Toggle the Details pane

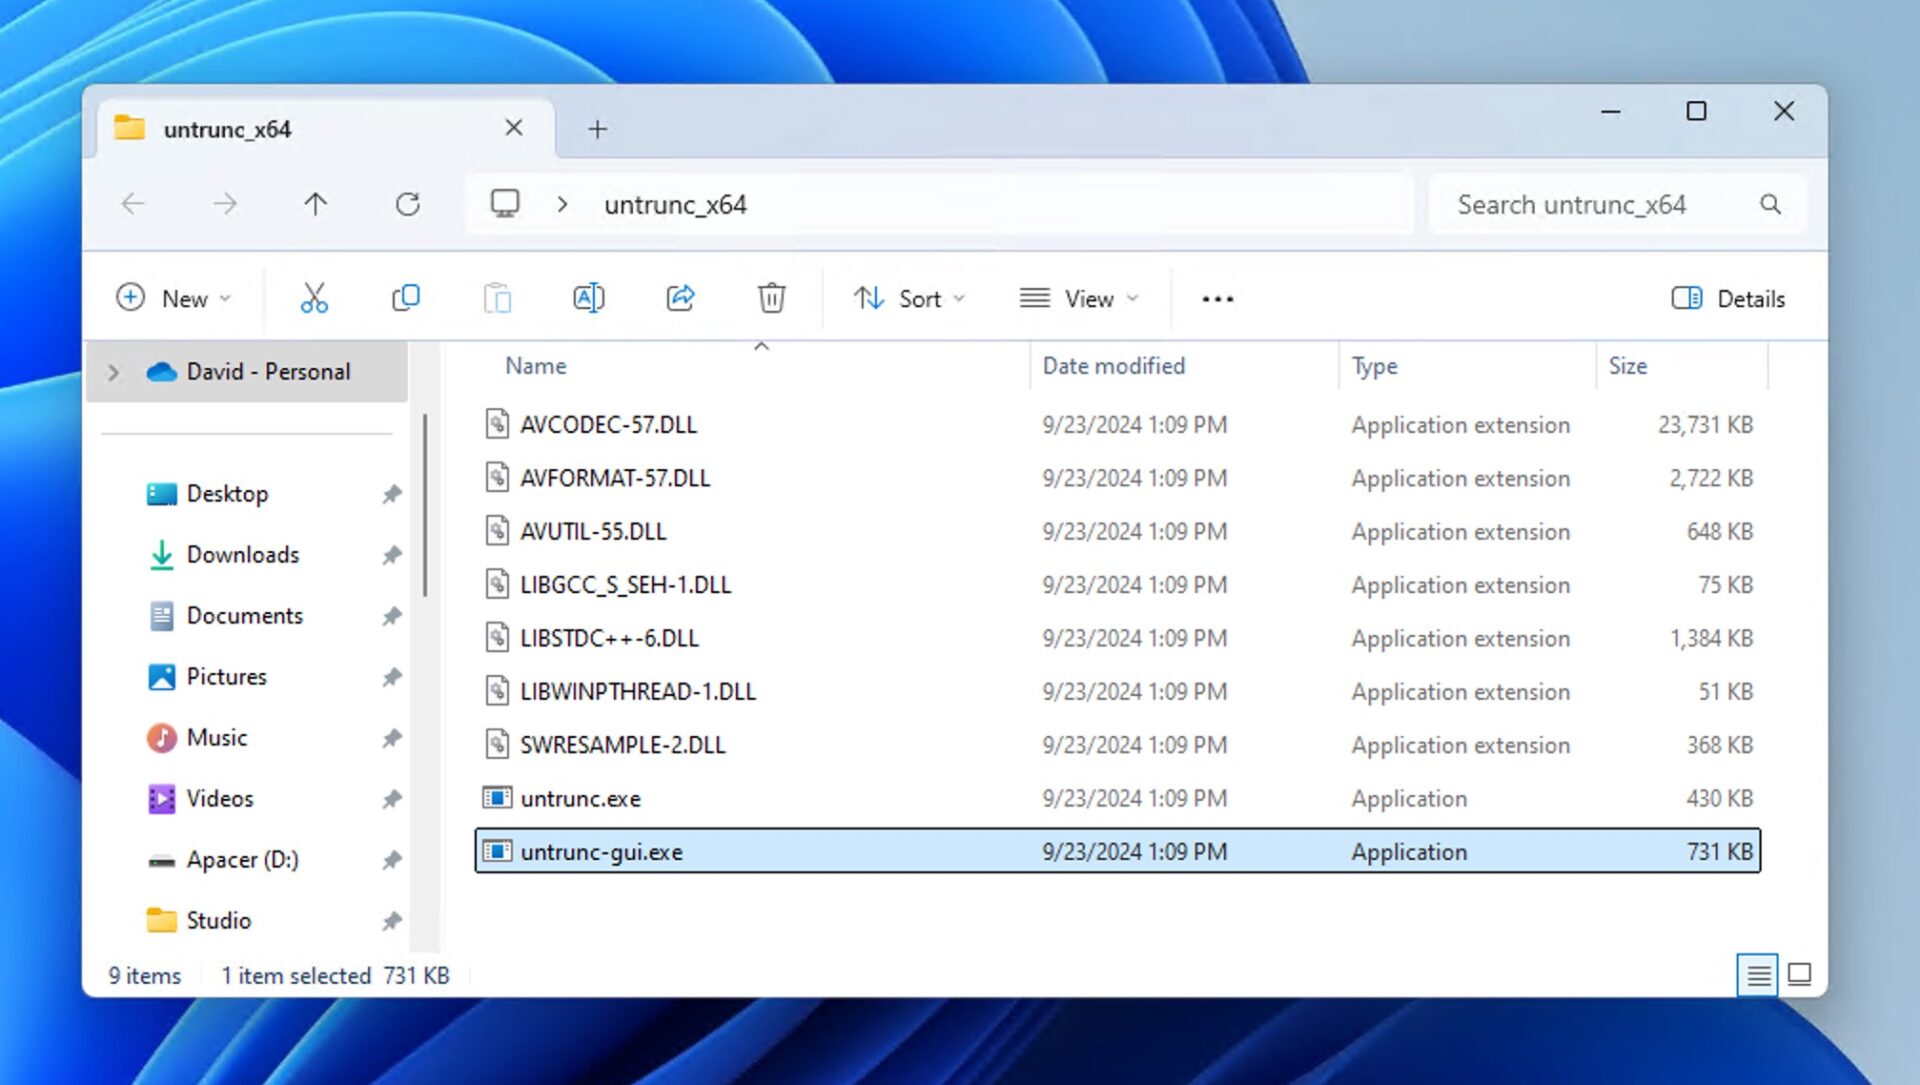tap(1727, 298)
